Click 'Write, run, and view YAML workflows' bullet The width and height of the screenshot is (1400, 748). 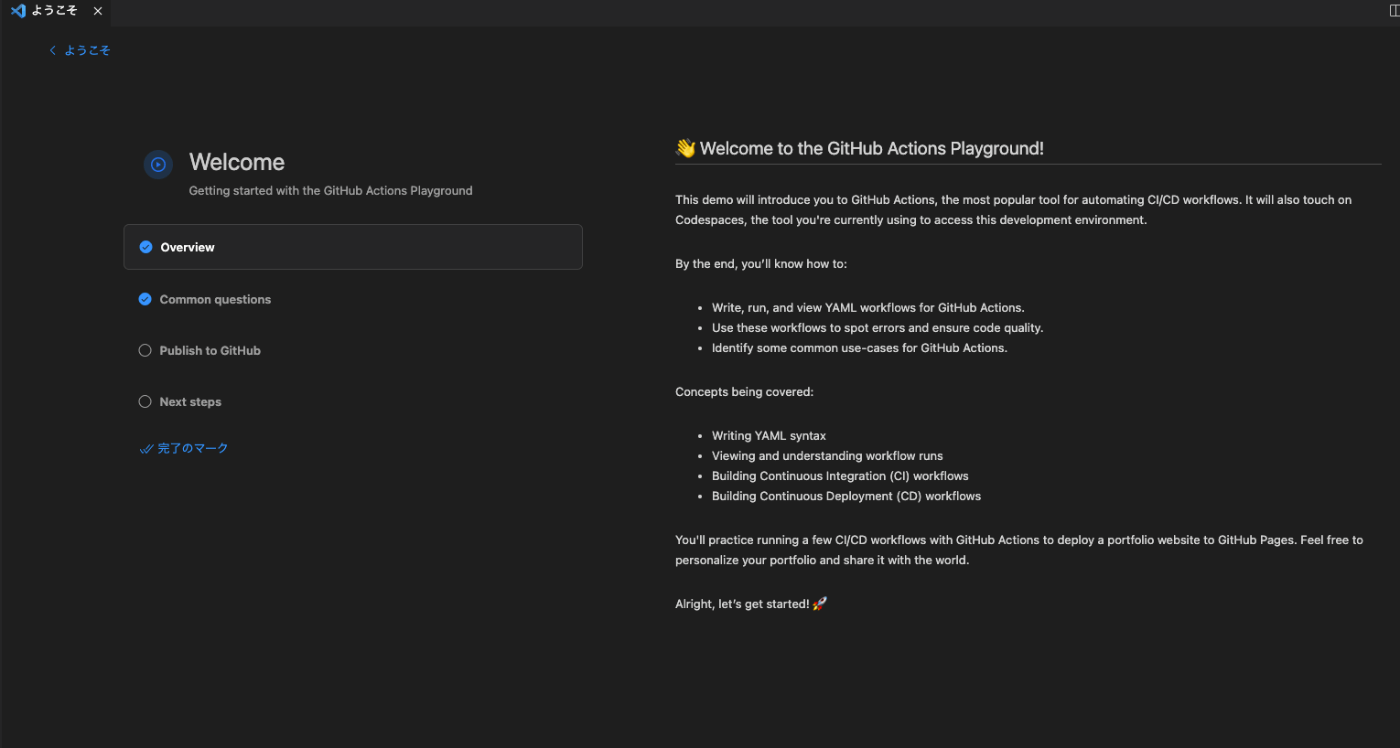868,308
